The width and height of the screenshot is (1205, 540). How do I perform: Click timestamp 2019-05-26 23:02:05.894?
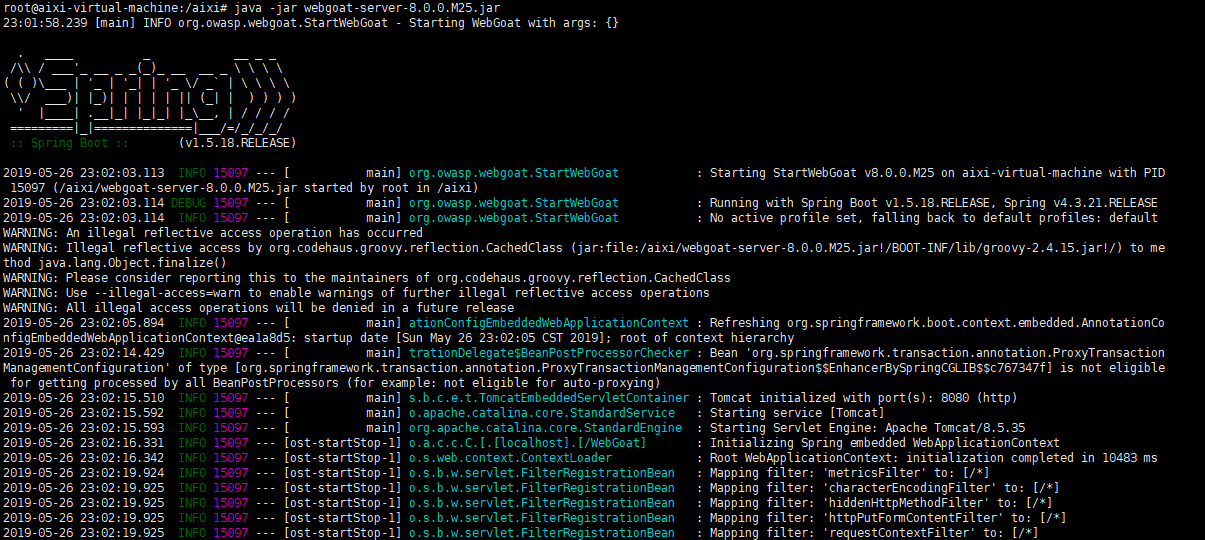pos(84,323)
